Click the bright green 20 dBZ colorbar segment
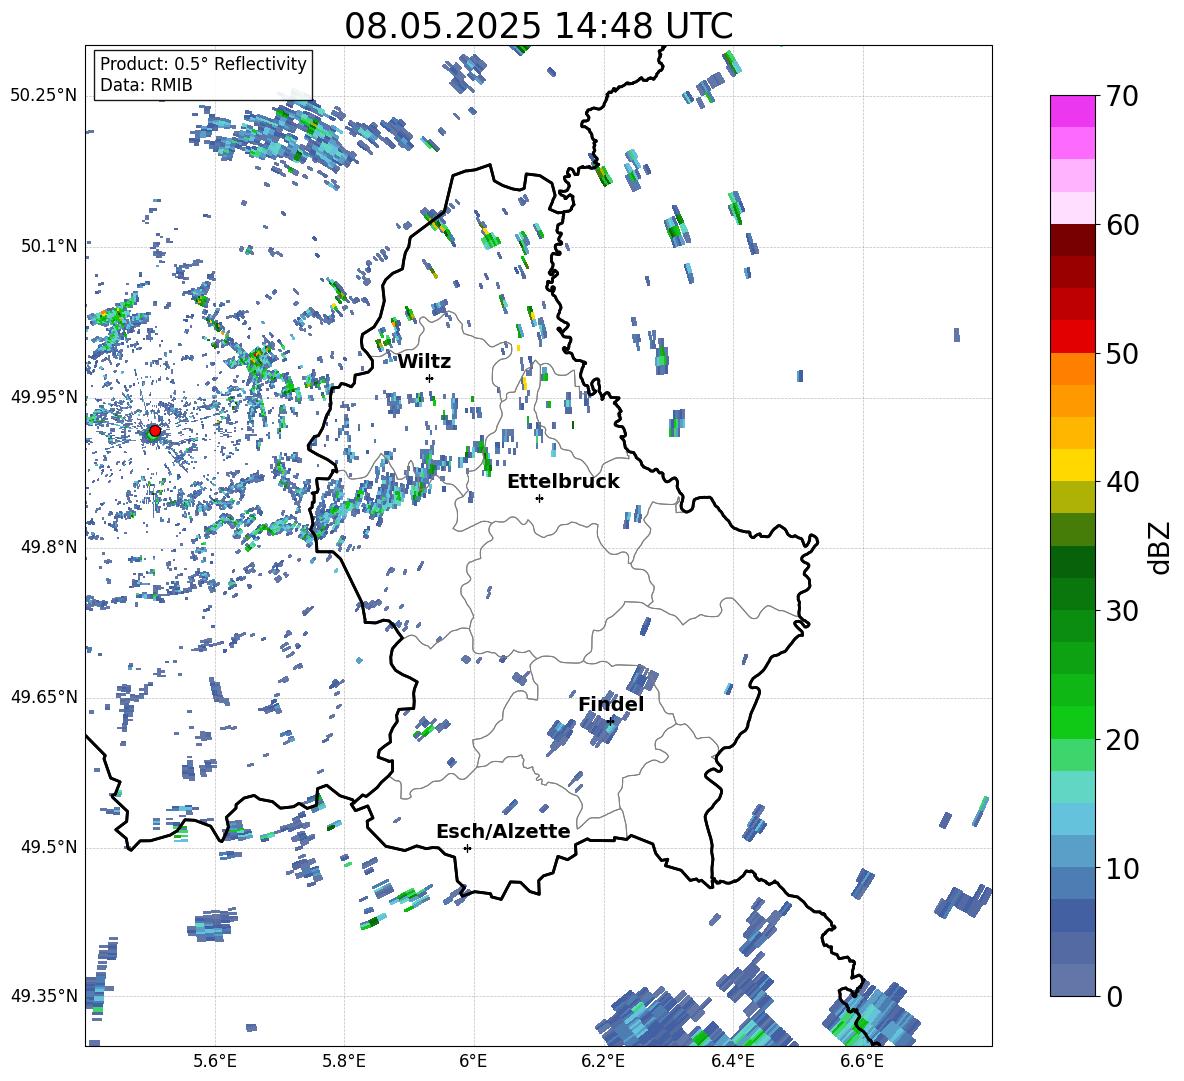The image size is (1184, 1081). [x=1072, y=722]
